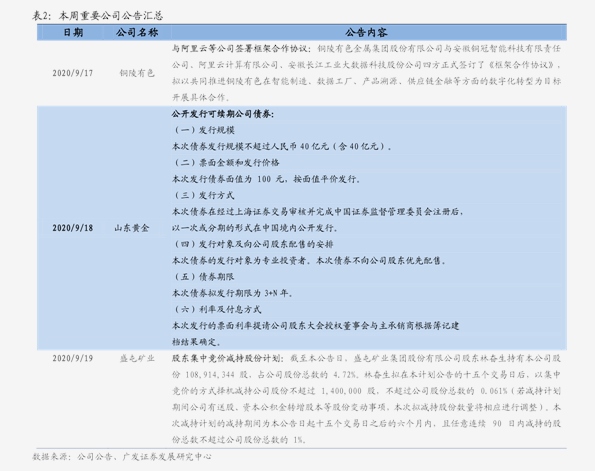Click item （一）发行规模

204,130
